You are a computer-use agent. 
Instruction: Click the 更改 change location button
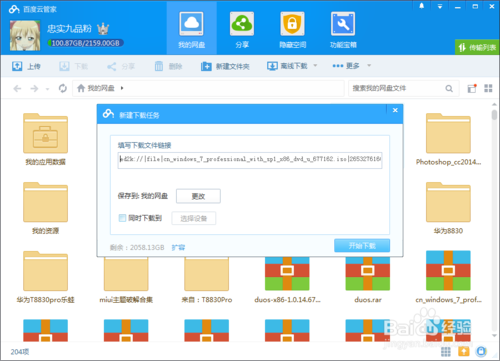click(198, 196)
